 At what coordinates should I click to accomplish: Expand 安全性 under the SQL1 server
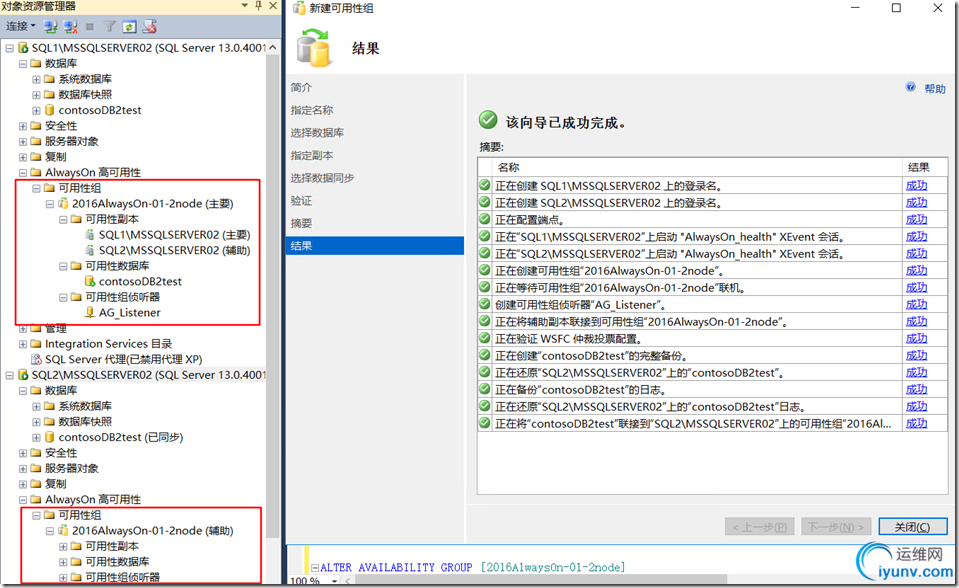(23, 126)
